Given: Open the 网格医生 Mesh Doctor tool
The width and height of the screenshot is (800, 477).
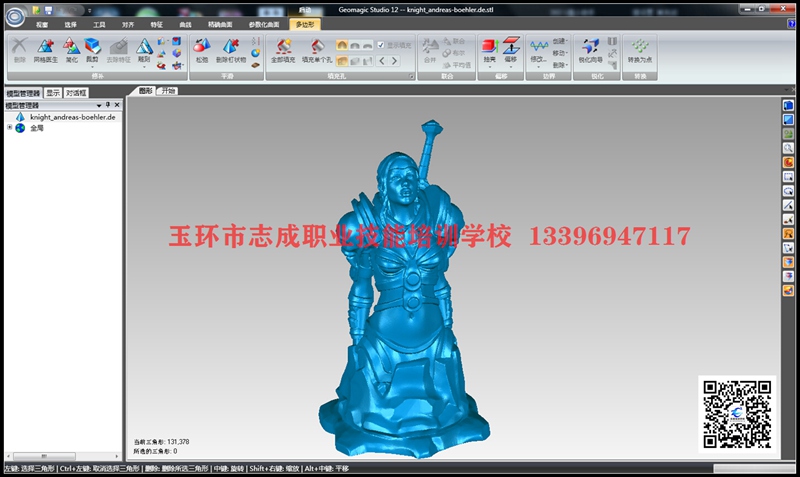Looking at the screenshot, I should (45, 51).
